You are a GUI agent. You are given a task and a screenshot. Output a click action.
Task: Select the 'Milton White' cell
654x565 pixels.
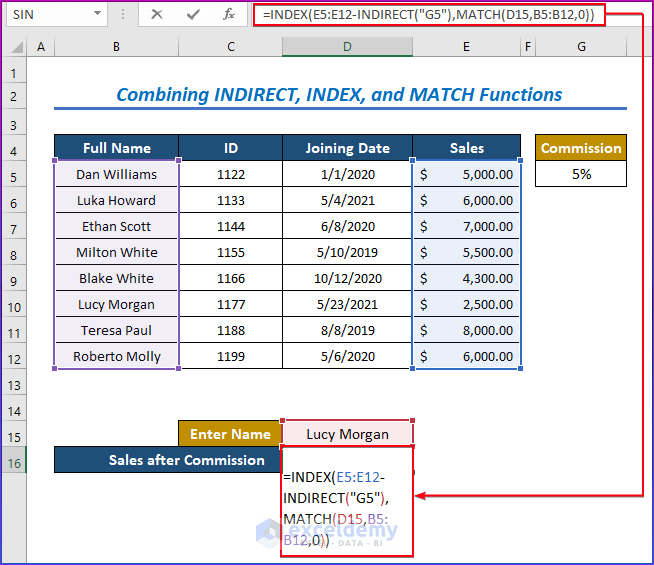coord(116,252)
